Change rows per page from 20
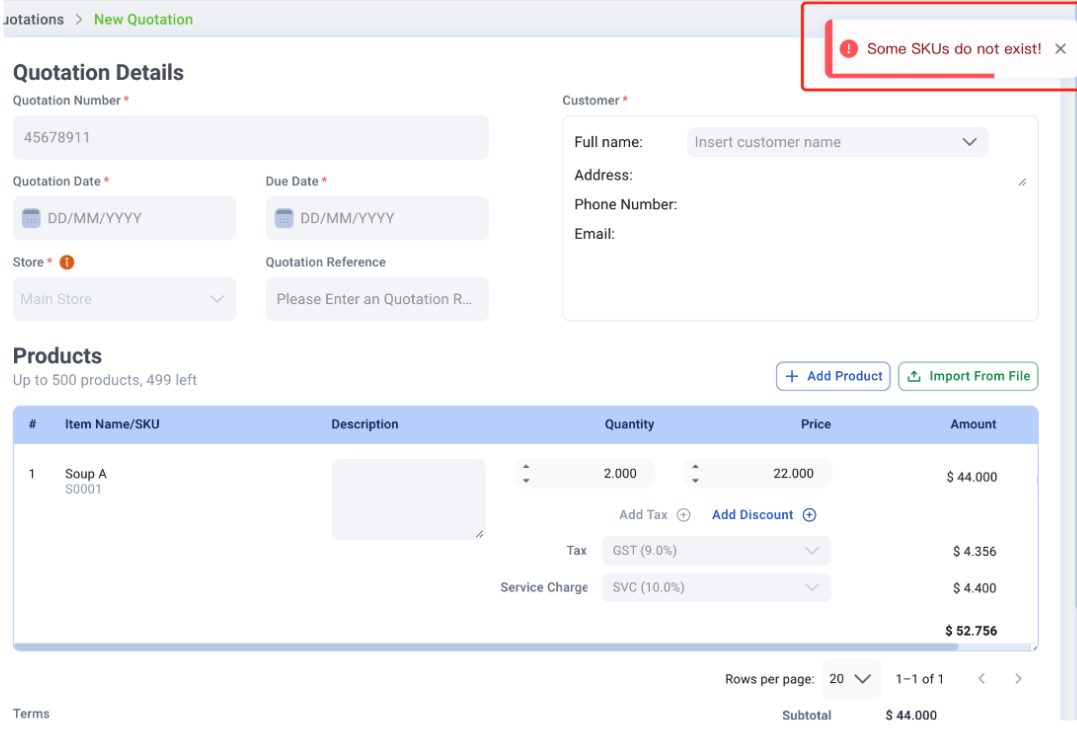The image size is (1077, 730). click(x=850, y=679)
